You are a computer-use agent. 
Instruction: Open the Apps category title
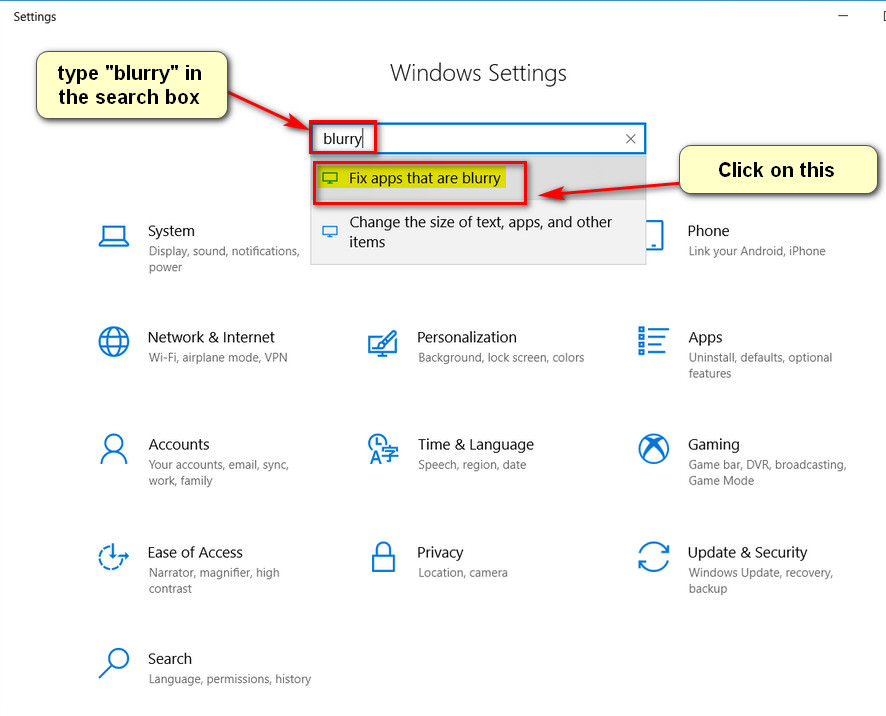(x=705, y=338)
